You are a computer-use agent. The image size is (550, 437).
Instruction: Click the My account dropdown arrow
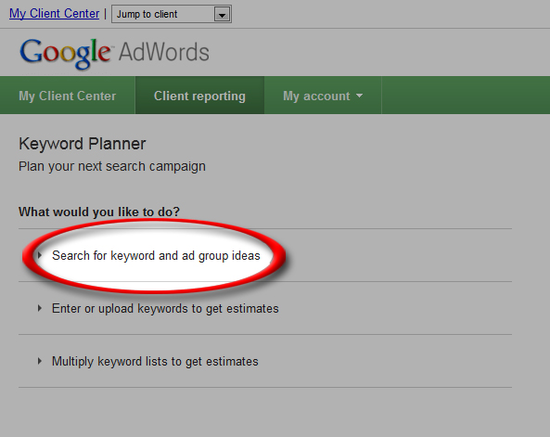[359, 95]
